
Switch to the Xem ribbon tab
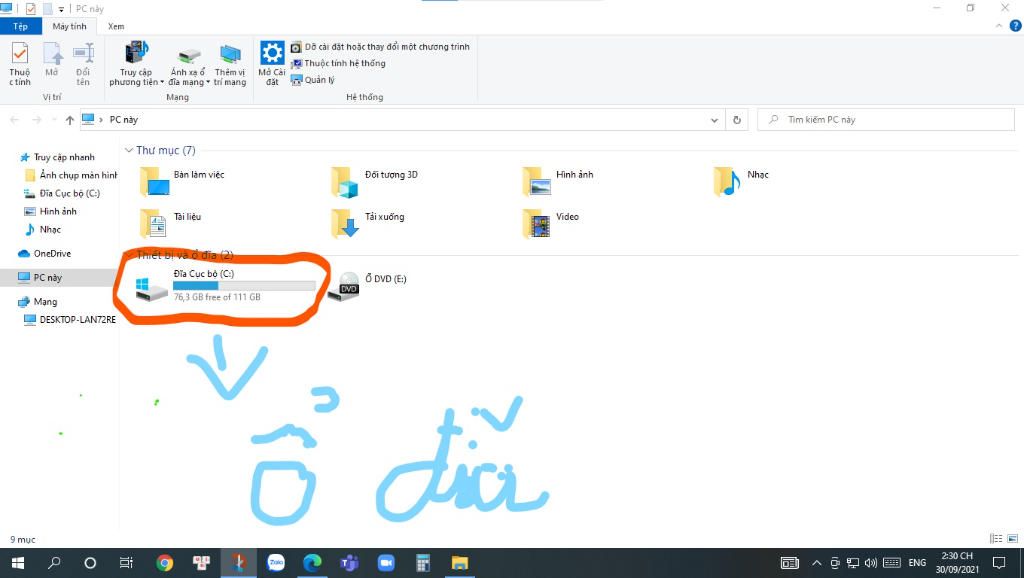pos(116,26)
